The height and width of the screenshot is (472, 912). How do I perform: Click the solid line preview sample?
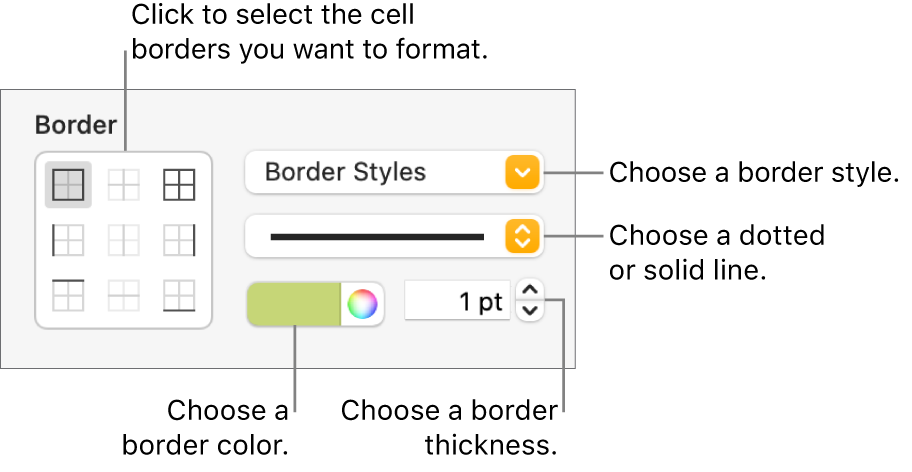point(376,236)
